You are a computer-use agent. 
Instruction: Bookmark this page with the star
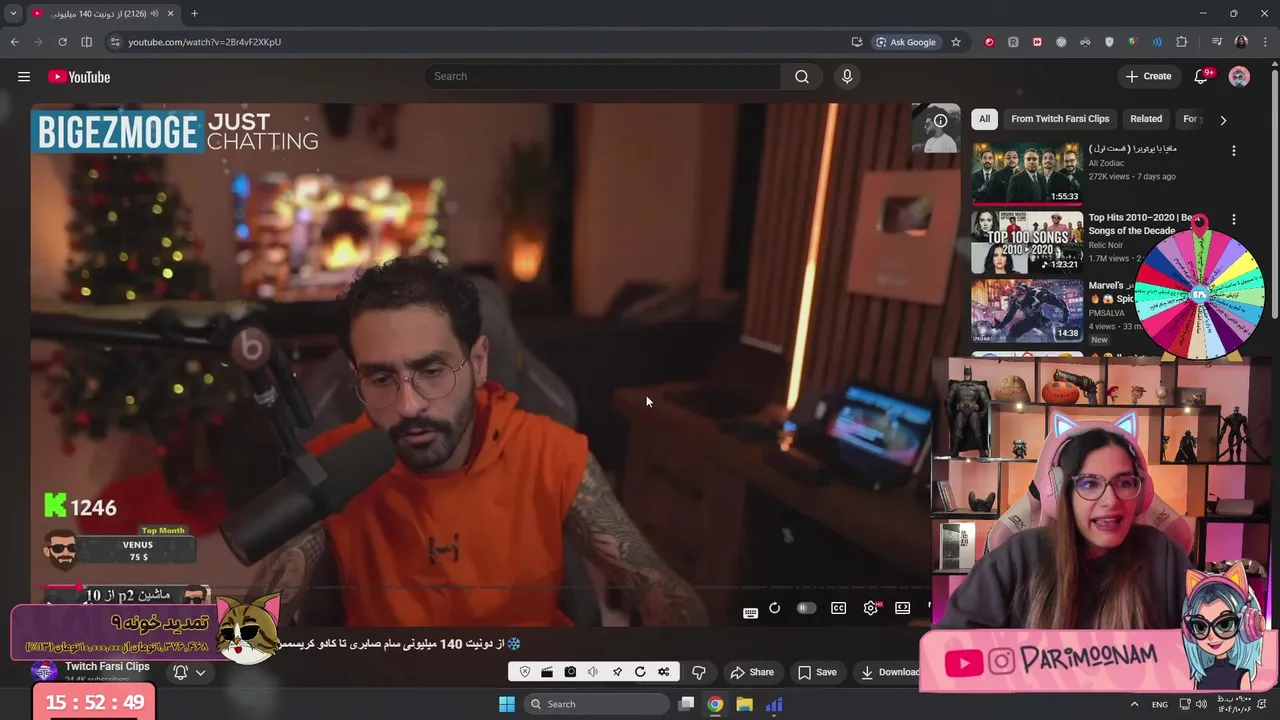click(956, 42)
